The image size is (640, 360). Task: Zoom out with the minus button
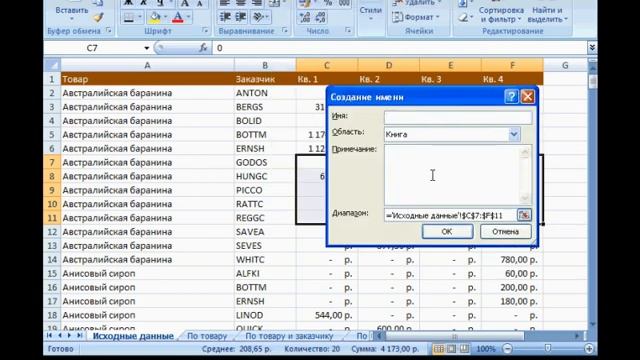tap(507, 349)
